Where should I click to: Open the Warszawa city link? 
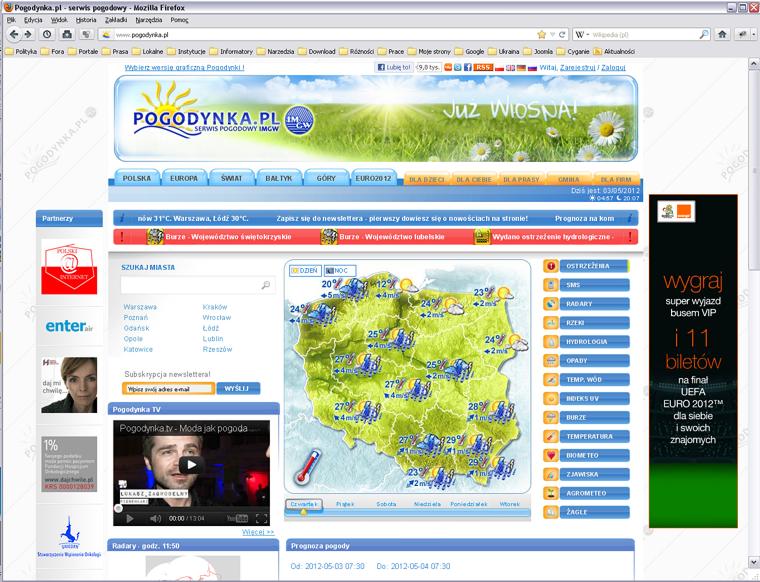pos(140,307)
